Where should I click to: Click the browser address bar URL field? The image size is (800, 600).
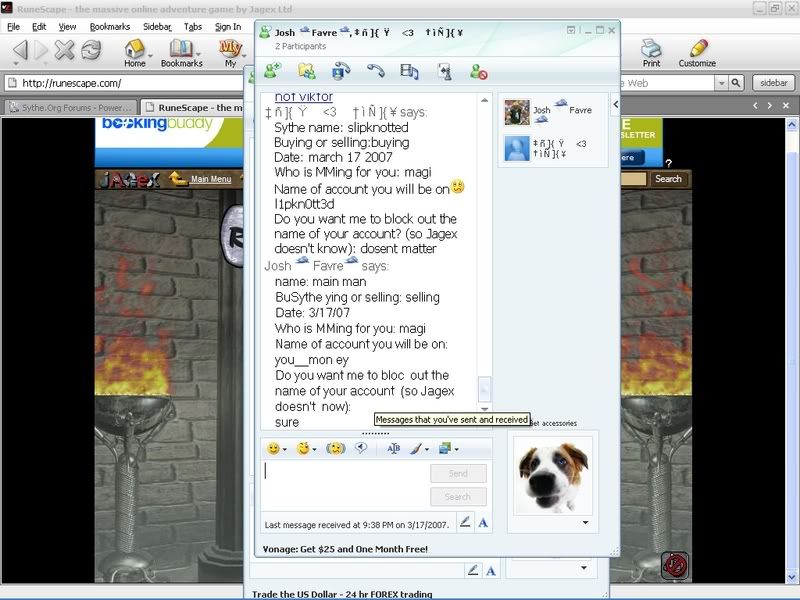click(x=125, y=83)
